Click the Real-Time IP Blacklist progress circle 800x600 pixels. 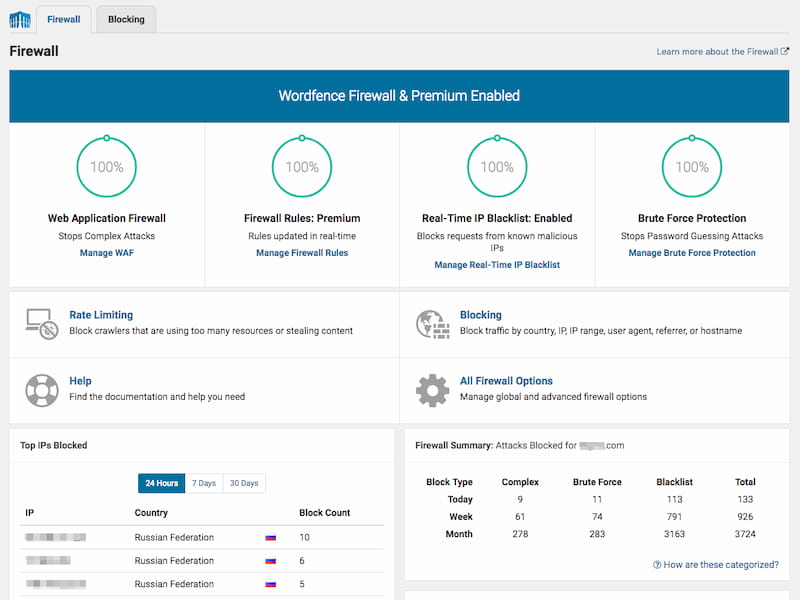coord(497,167)
